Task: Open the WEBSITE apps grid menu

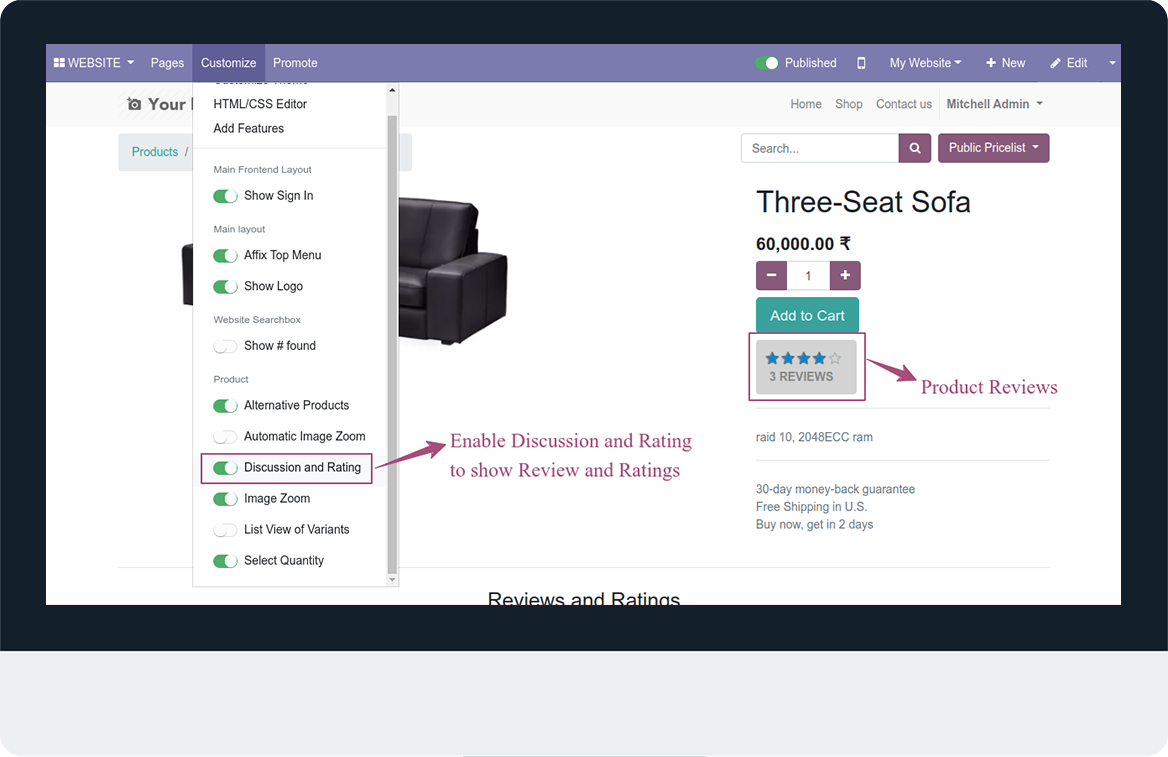Action: 94,63
